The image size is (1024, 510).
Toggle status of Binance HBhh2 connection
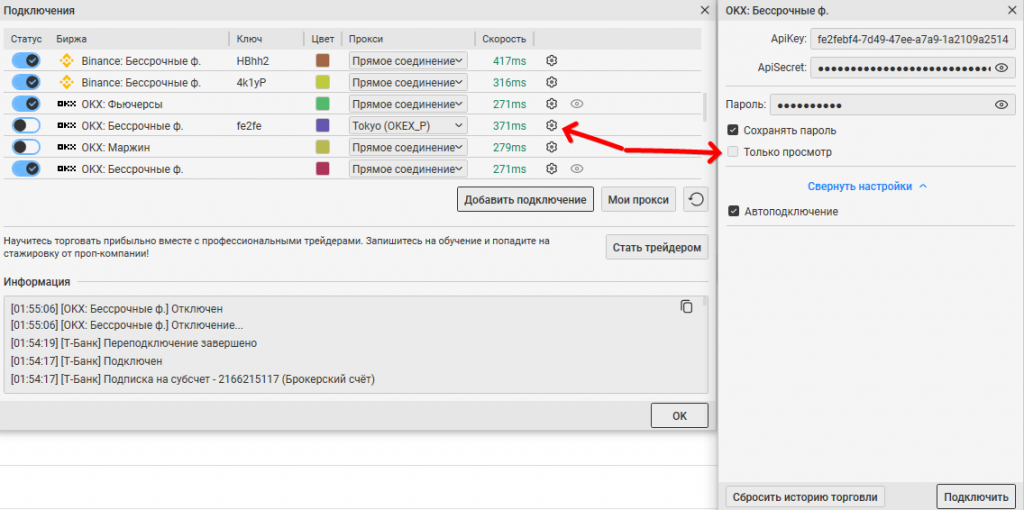pos(25,61)
